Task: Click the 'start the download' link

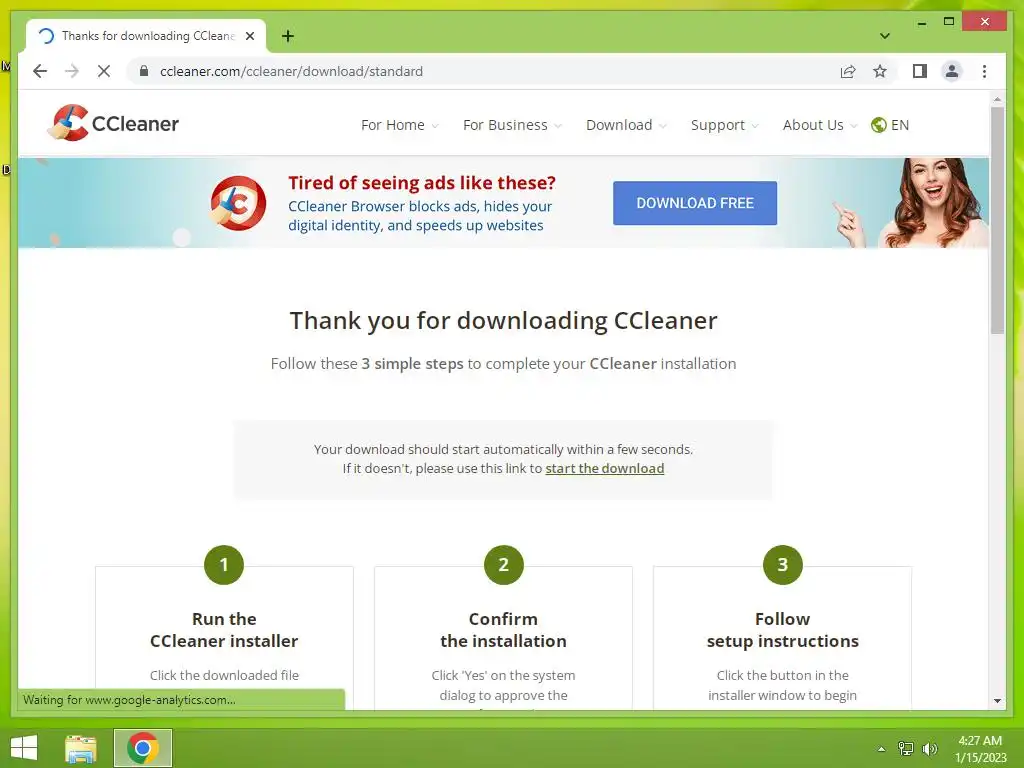Action: click(x=605, y=468)
